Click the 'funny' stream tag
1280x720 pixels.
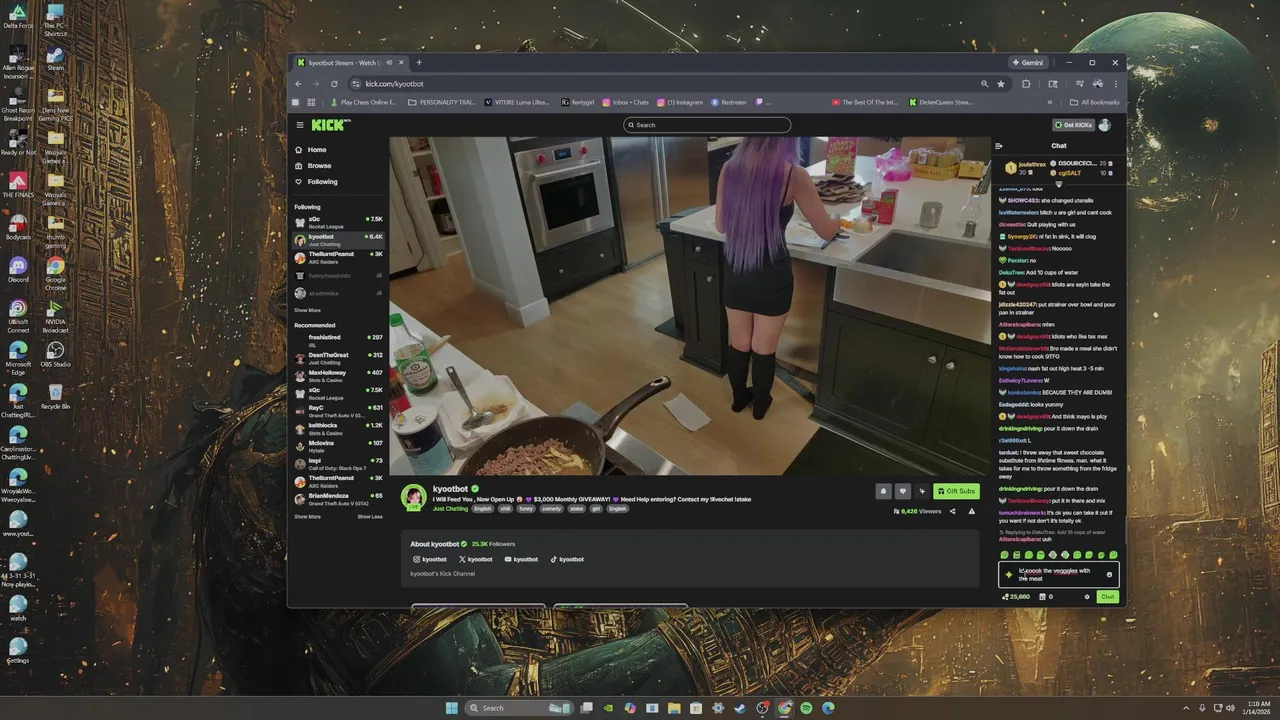point(526,509)
